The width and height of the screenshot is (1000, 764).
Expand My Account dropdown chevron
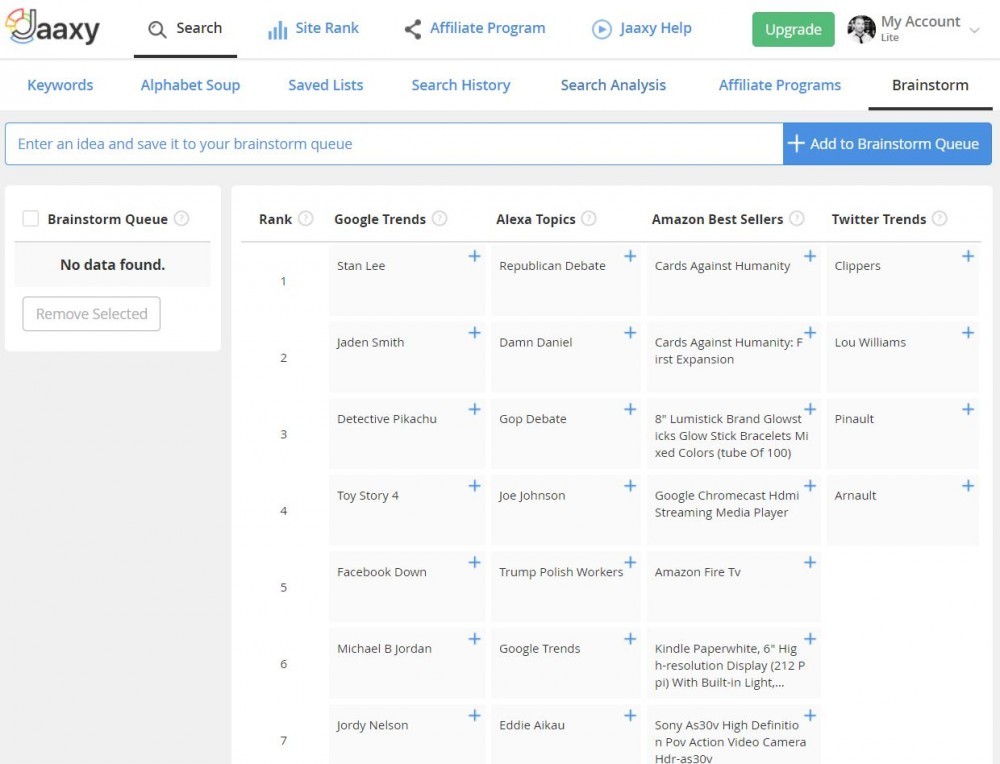[974, 30]
